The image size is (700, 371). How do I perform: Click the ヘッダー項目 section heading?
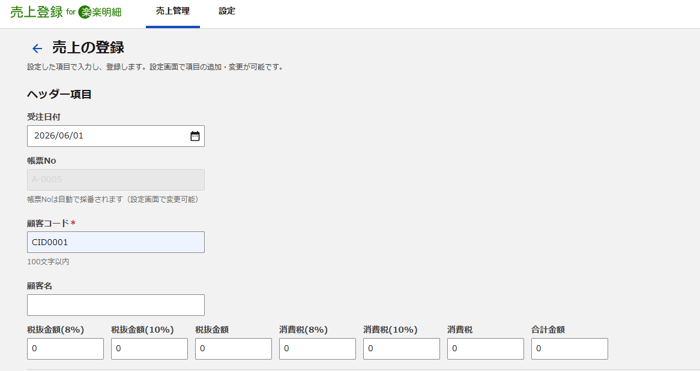59,95
